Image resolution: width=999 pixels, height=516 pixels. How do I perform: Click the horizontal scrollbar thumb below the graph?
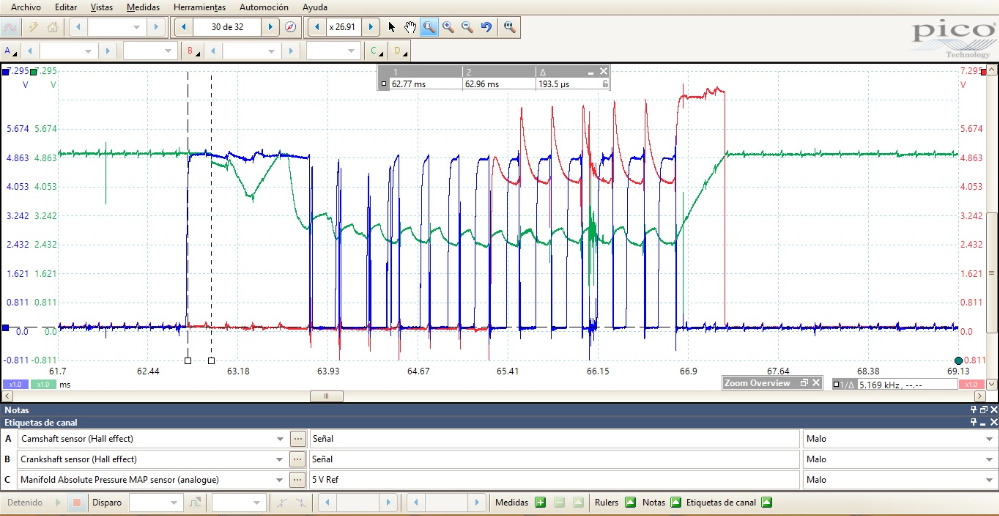[325, 396]
